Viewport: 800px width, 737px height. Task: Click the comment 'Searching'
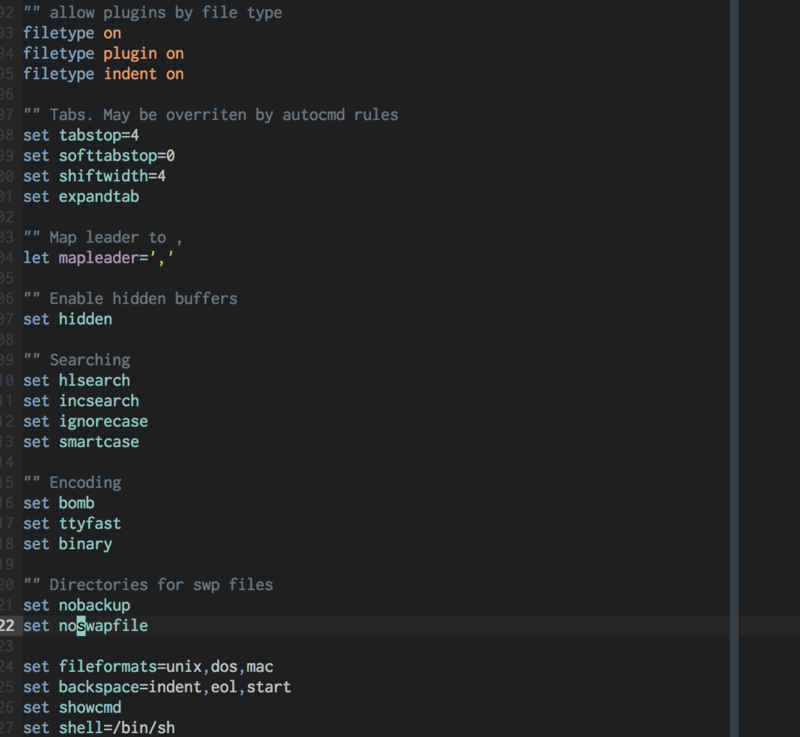pyautogui.click(x=77, y=360)
